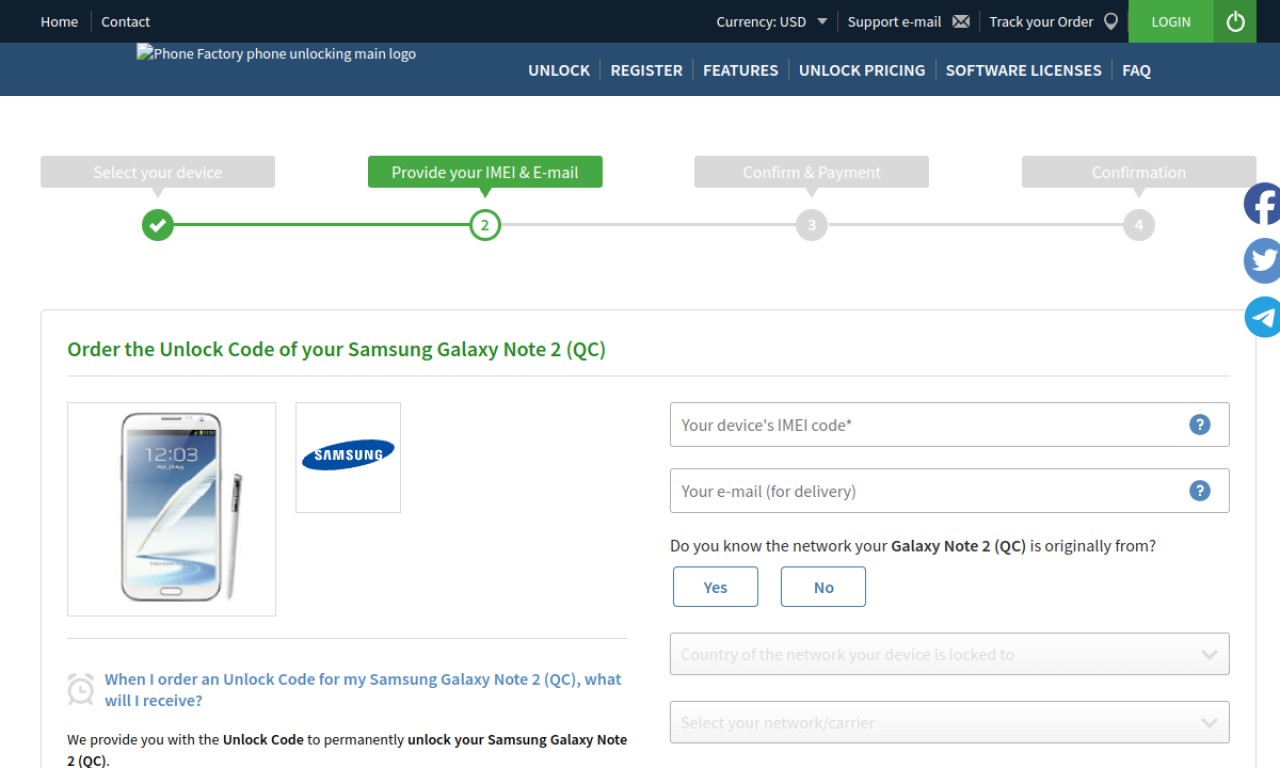This screenshot has height=768, width=1280.
Task: Click the Select your device step tab
Action: 158,172
